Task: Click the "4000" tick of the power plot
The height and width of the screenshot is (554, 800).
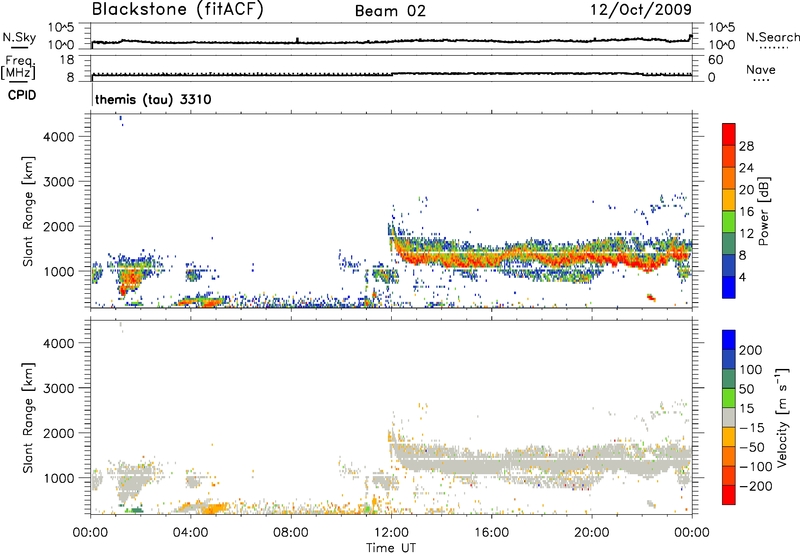Action: pyautogui.click(x=59, y=137)
